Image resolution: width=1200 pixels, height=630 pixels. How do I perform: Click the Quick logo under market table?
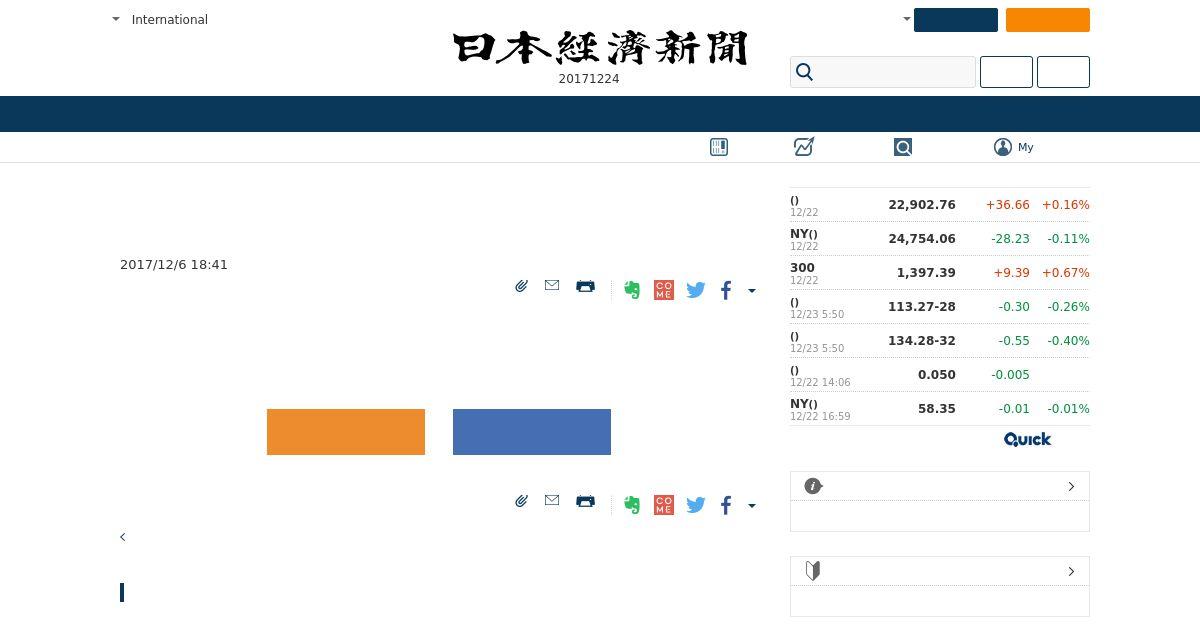tap(1027, 439)
